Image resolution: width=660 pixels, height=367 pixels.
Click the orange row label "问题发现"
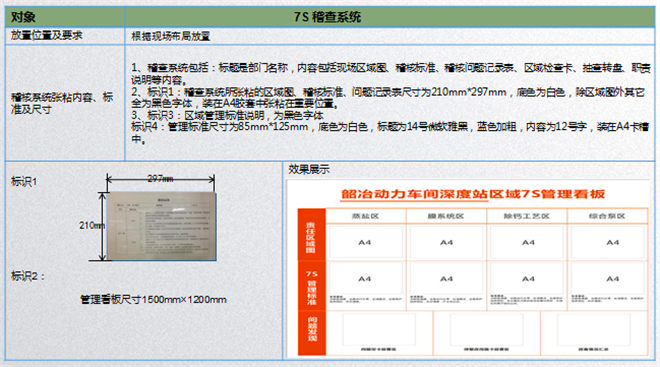coord(311,334)
